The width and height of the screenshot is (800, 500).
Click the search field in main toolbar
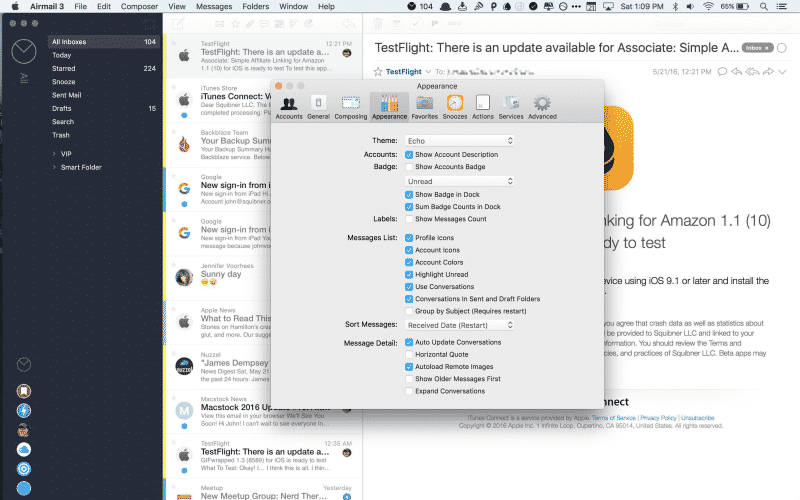coord(720,24)
